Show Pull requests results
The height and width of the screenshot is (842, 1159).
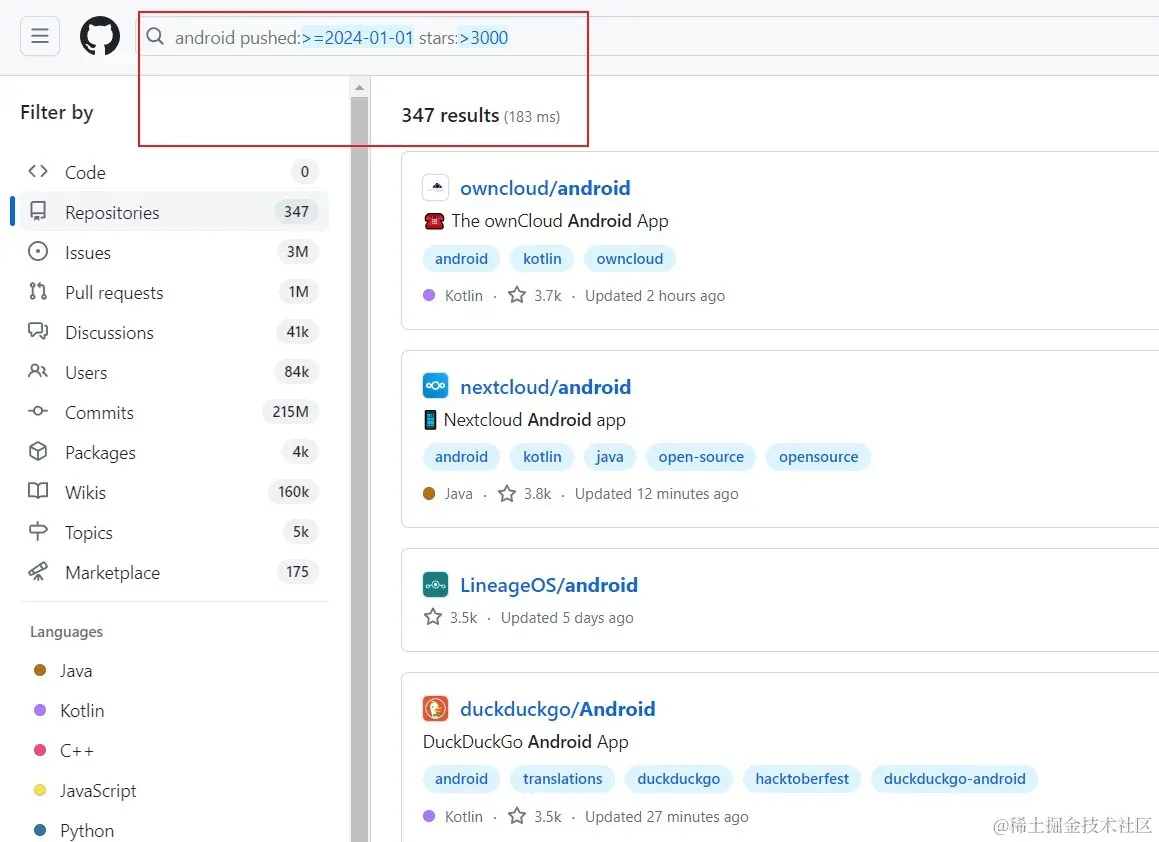pyautogui.click(x=173, y=292)
